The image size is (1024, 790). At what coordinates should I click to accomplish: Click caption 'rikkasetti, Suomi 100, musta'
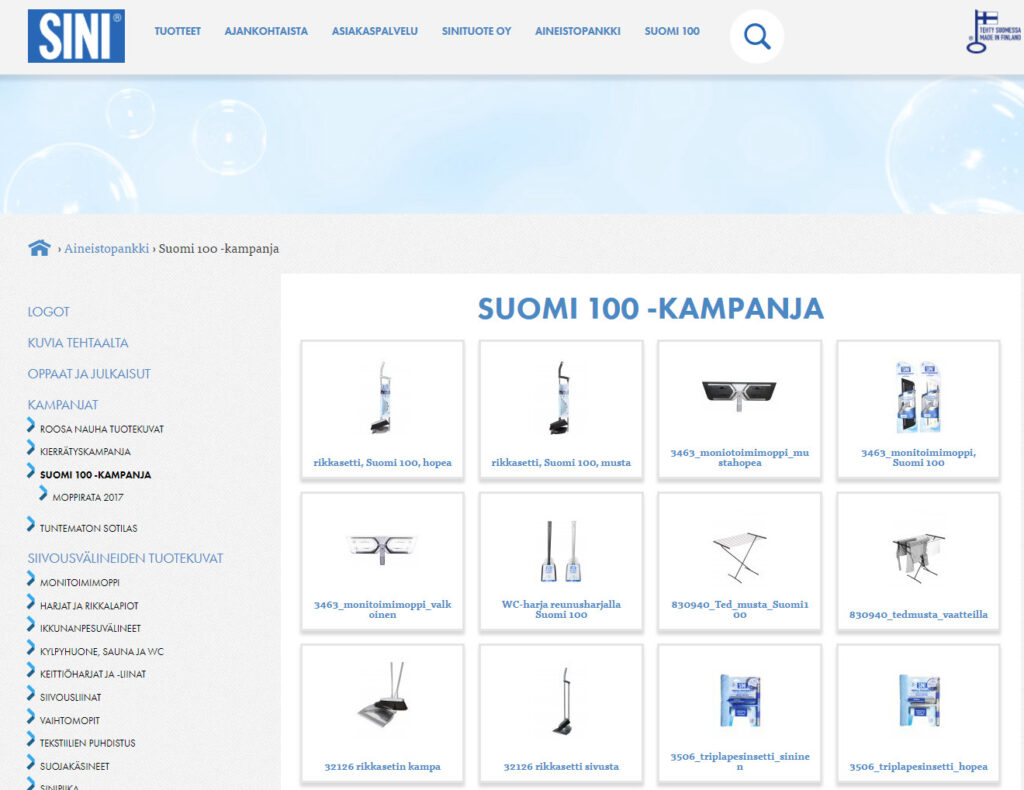(561, 462)
